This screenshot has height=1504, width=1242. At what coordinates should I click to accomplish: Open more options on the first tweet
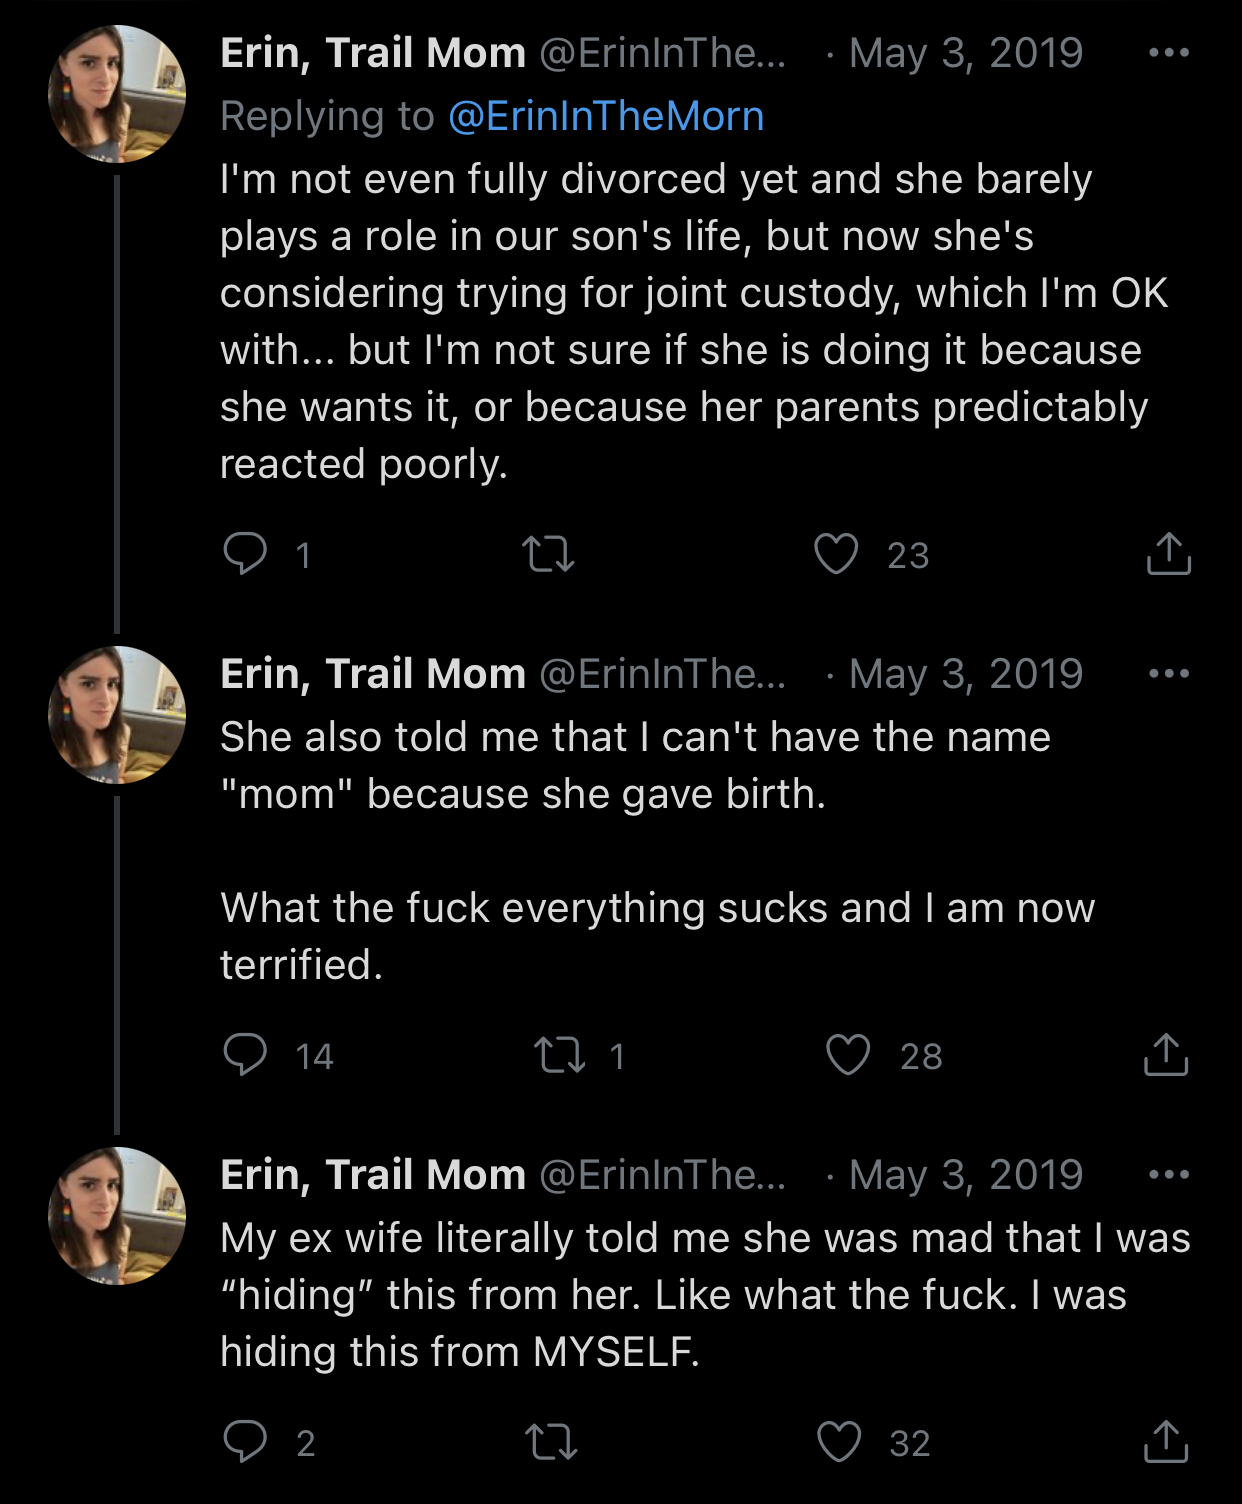[1169, 52]
